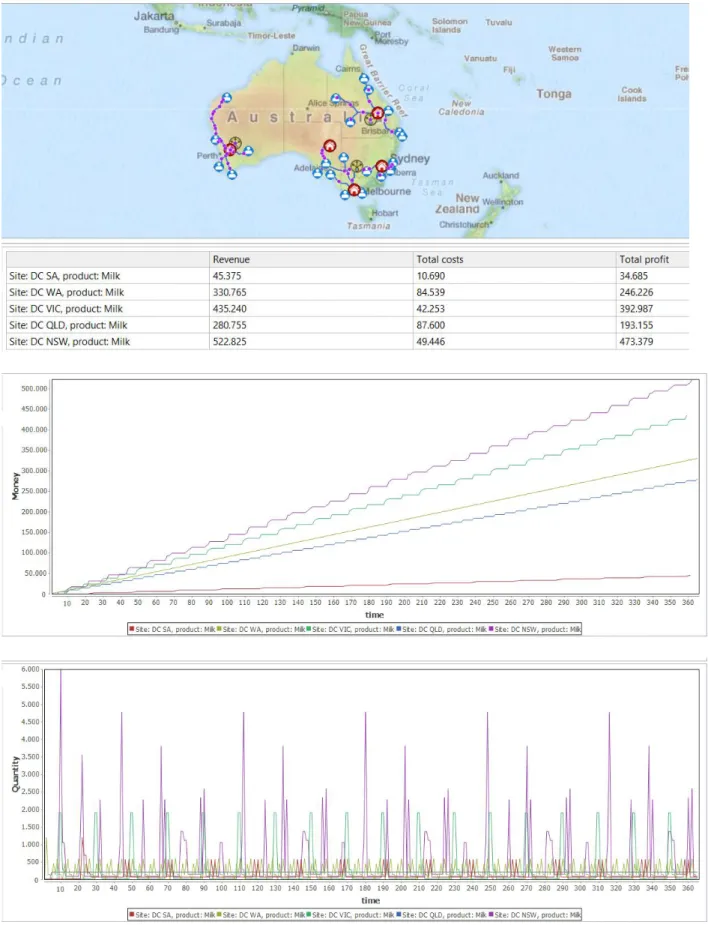Select row 'Site: DC NSW, product: Milk'
Image resolution: width=708 pixels, height=925 pixels.
point(348,342)
